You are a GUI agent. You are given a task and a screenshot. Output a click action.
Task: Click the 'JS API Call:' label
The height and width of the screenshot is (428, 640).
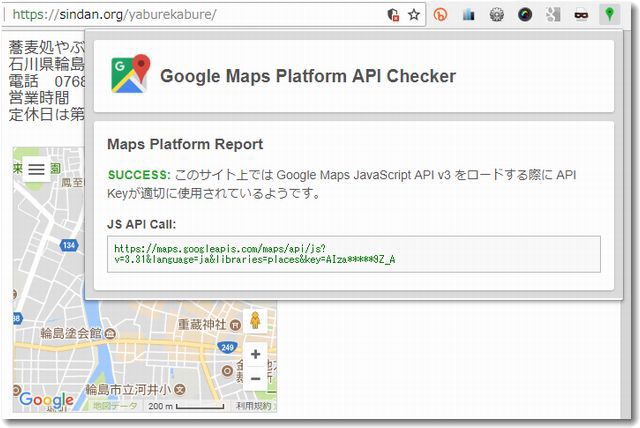[x=141, y=224]
